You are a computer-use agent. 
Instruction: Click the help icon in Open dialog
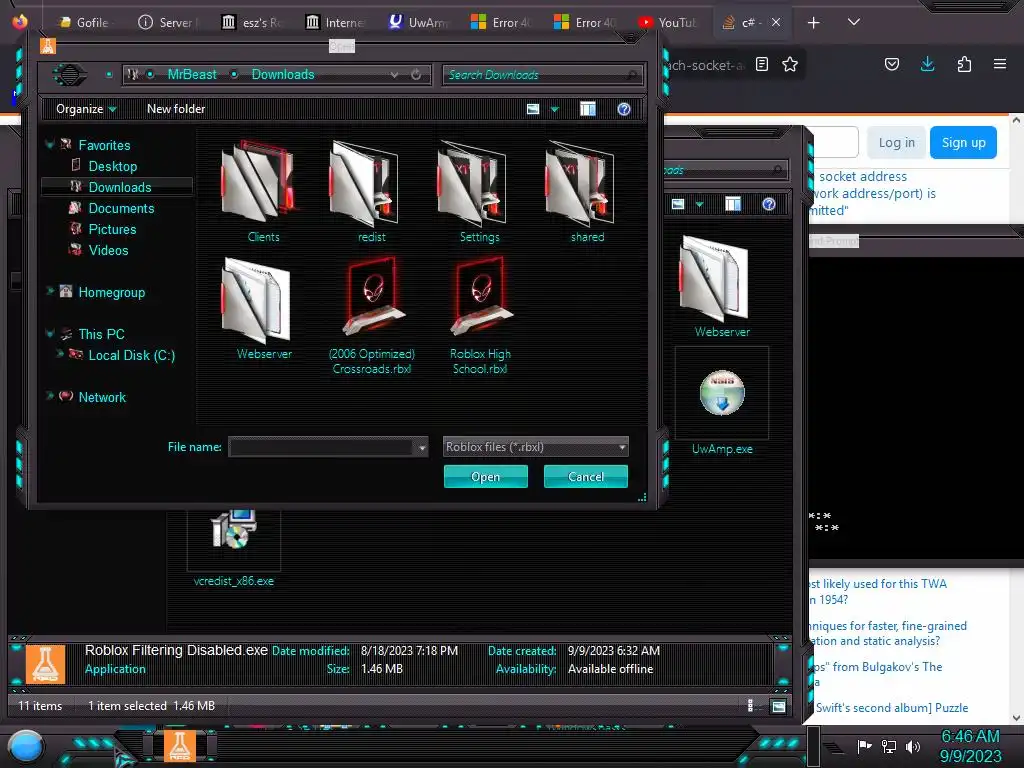pos(624,109)
